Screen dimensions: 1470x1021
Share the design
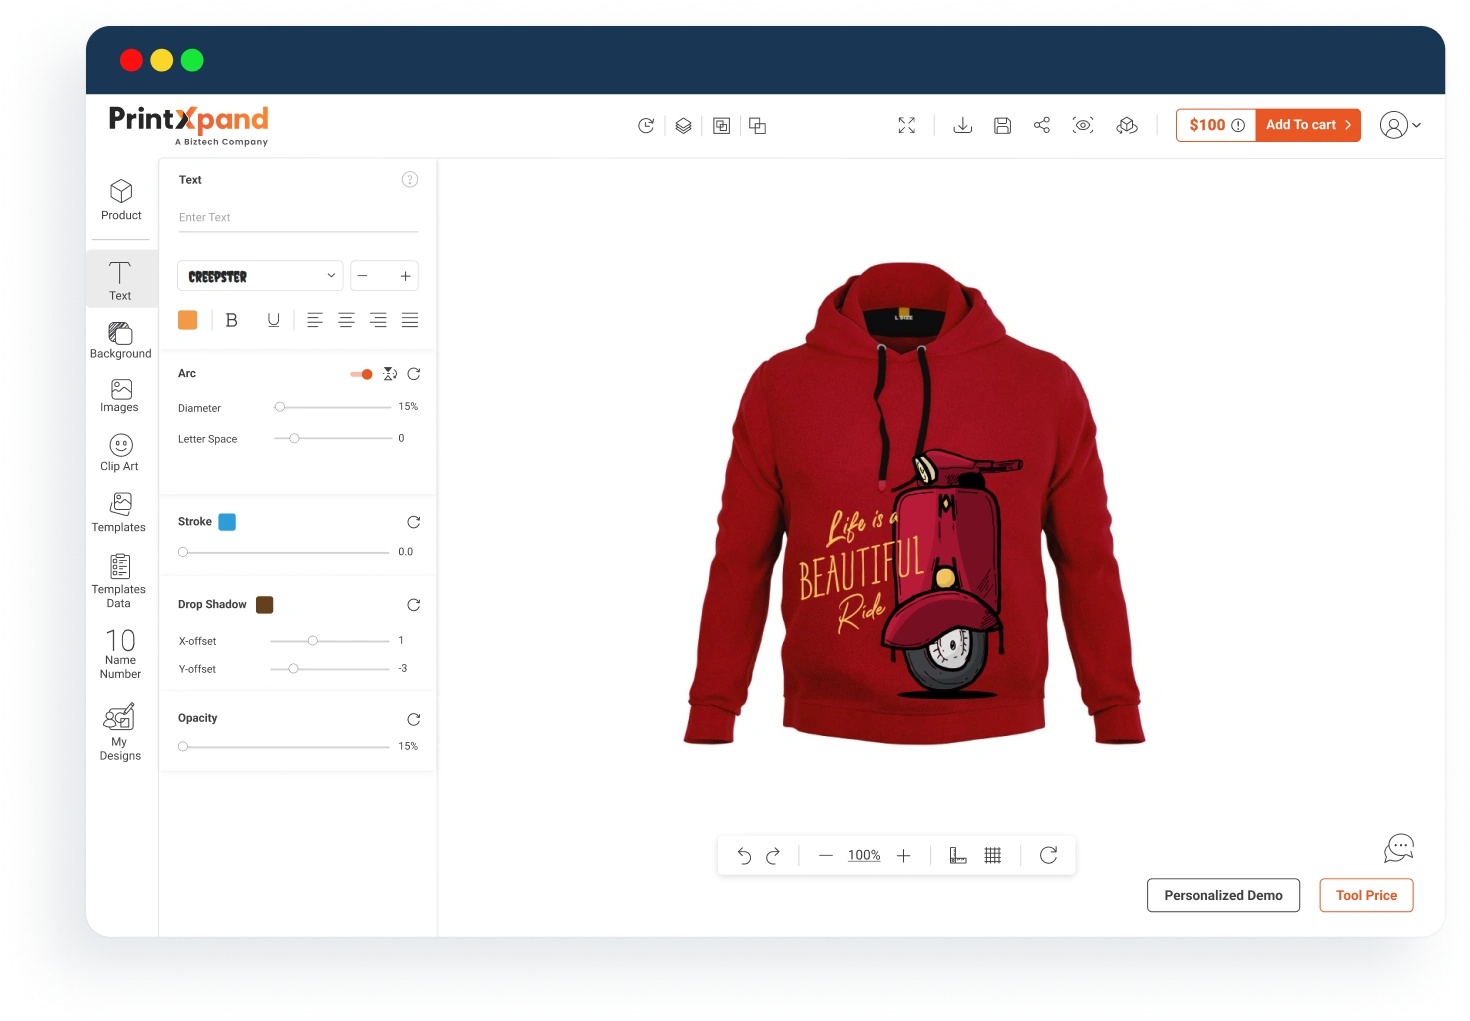click(x=1042, y=125)
